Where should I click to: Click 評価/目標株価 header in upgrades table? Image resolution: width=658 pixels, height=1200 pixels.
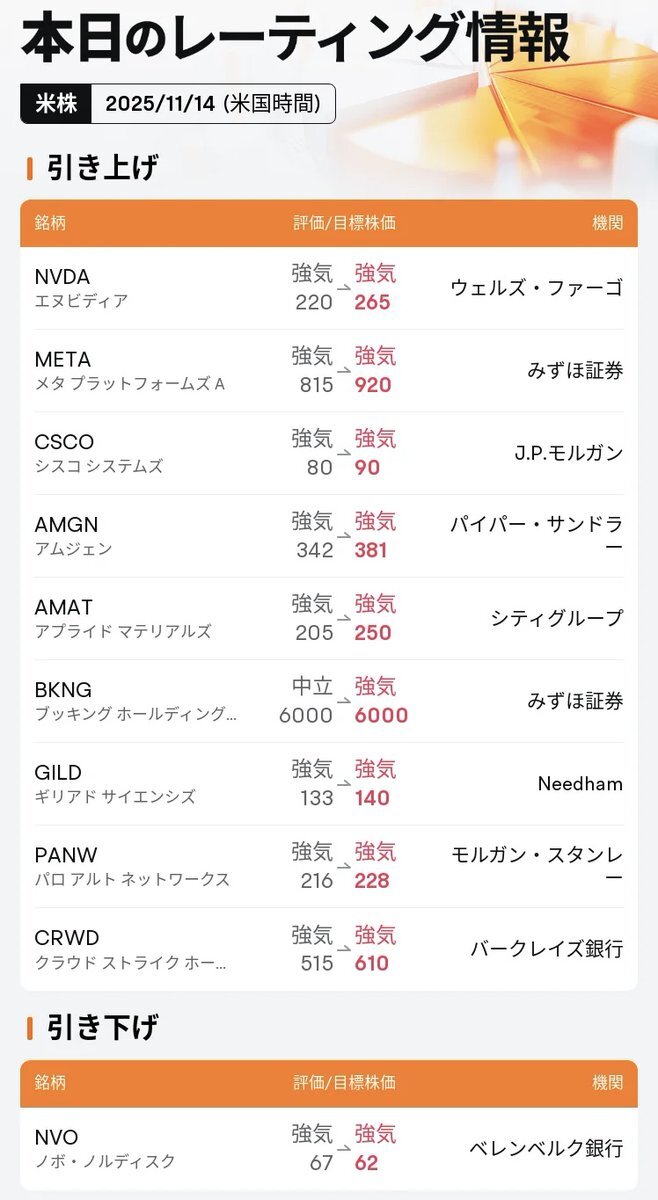344,223
